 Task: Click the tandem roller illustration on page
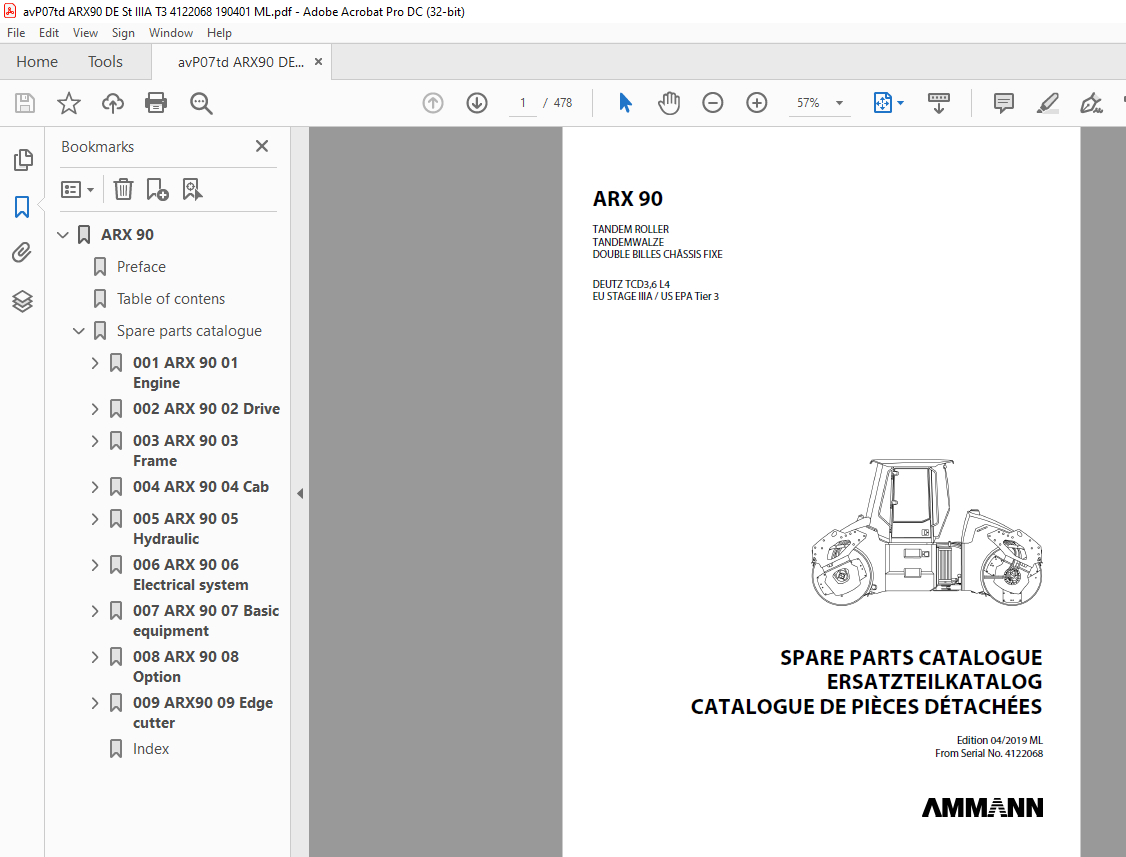[926, 532]
